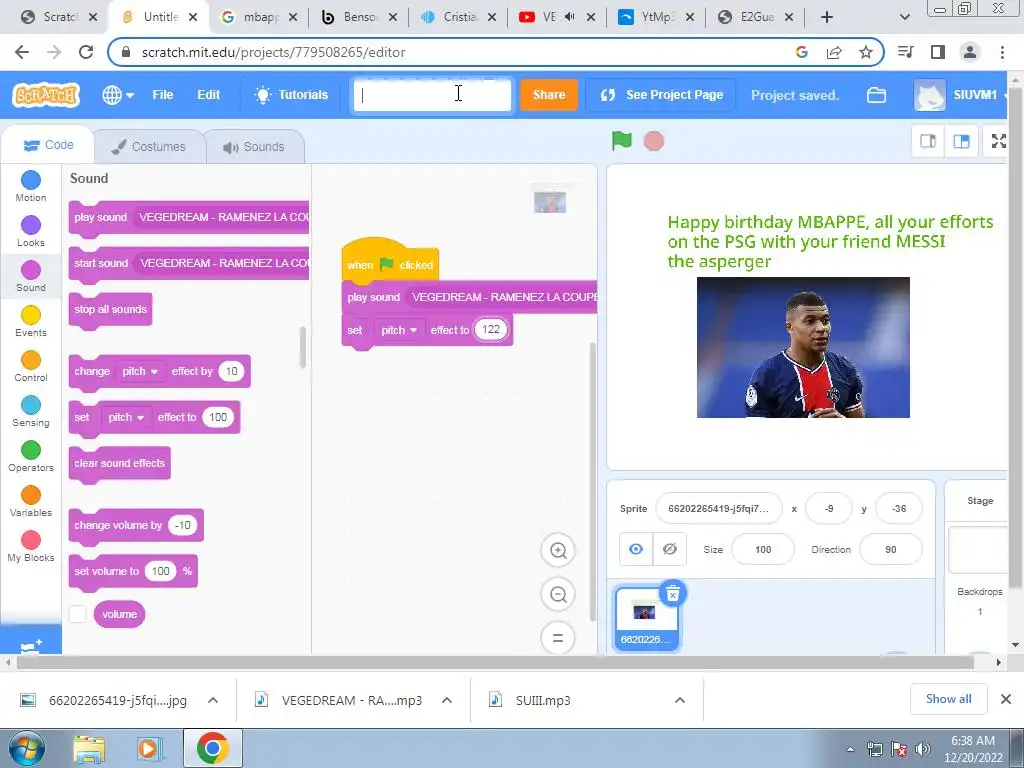Close the downloads bar
Image resolution: width=1024 pixels, height=768 pixels.
point(1006,699)
